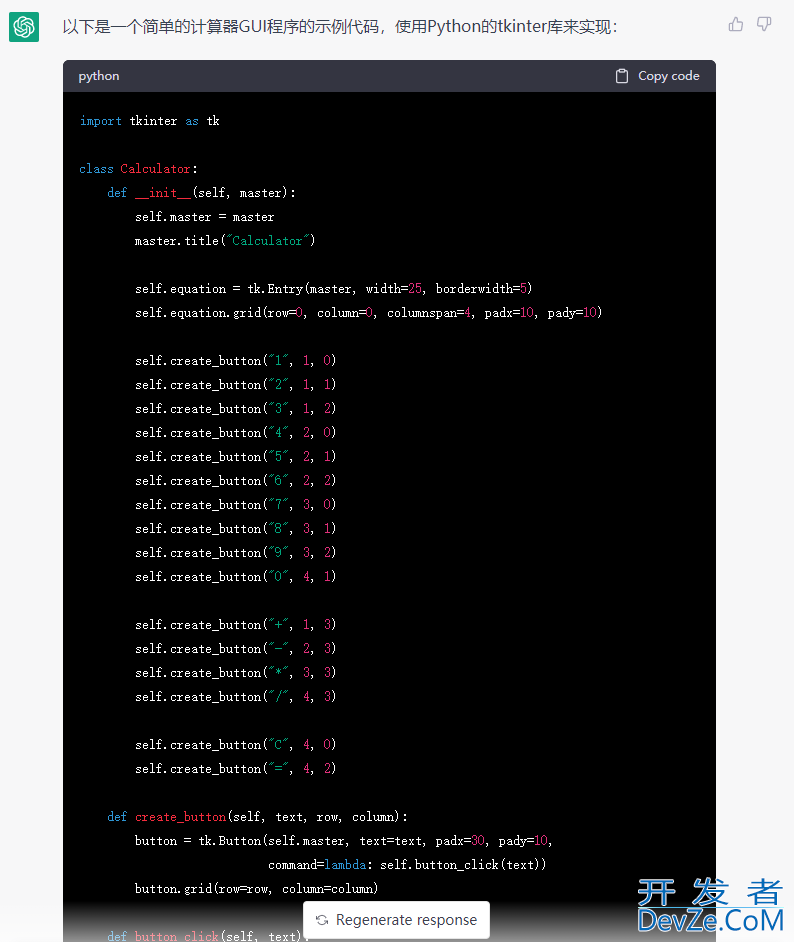Image resolution: width=794 pixels, height=942 pixels.
Task: Click the create_button("+", 1, 3) line
Action: [x=235, y=625]
